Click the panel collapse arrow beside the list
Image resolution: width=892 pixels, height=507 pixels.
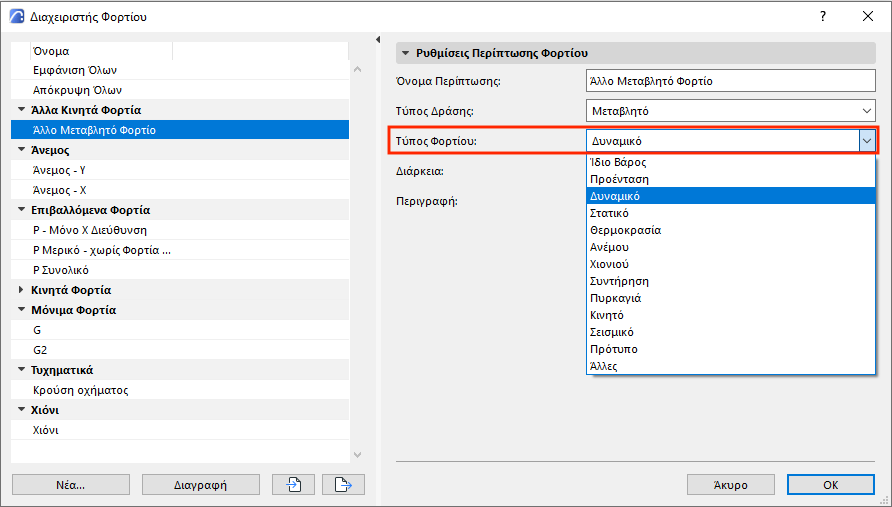pos(378,40)
